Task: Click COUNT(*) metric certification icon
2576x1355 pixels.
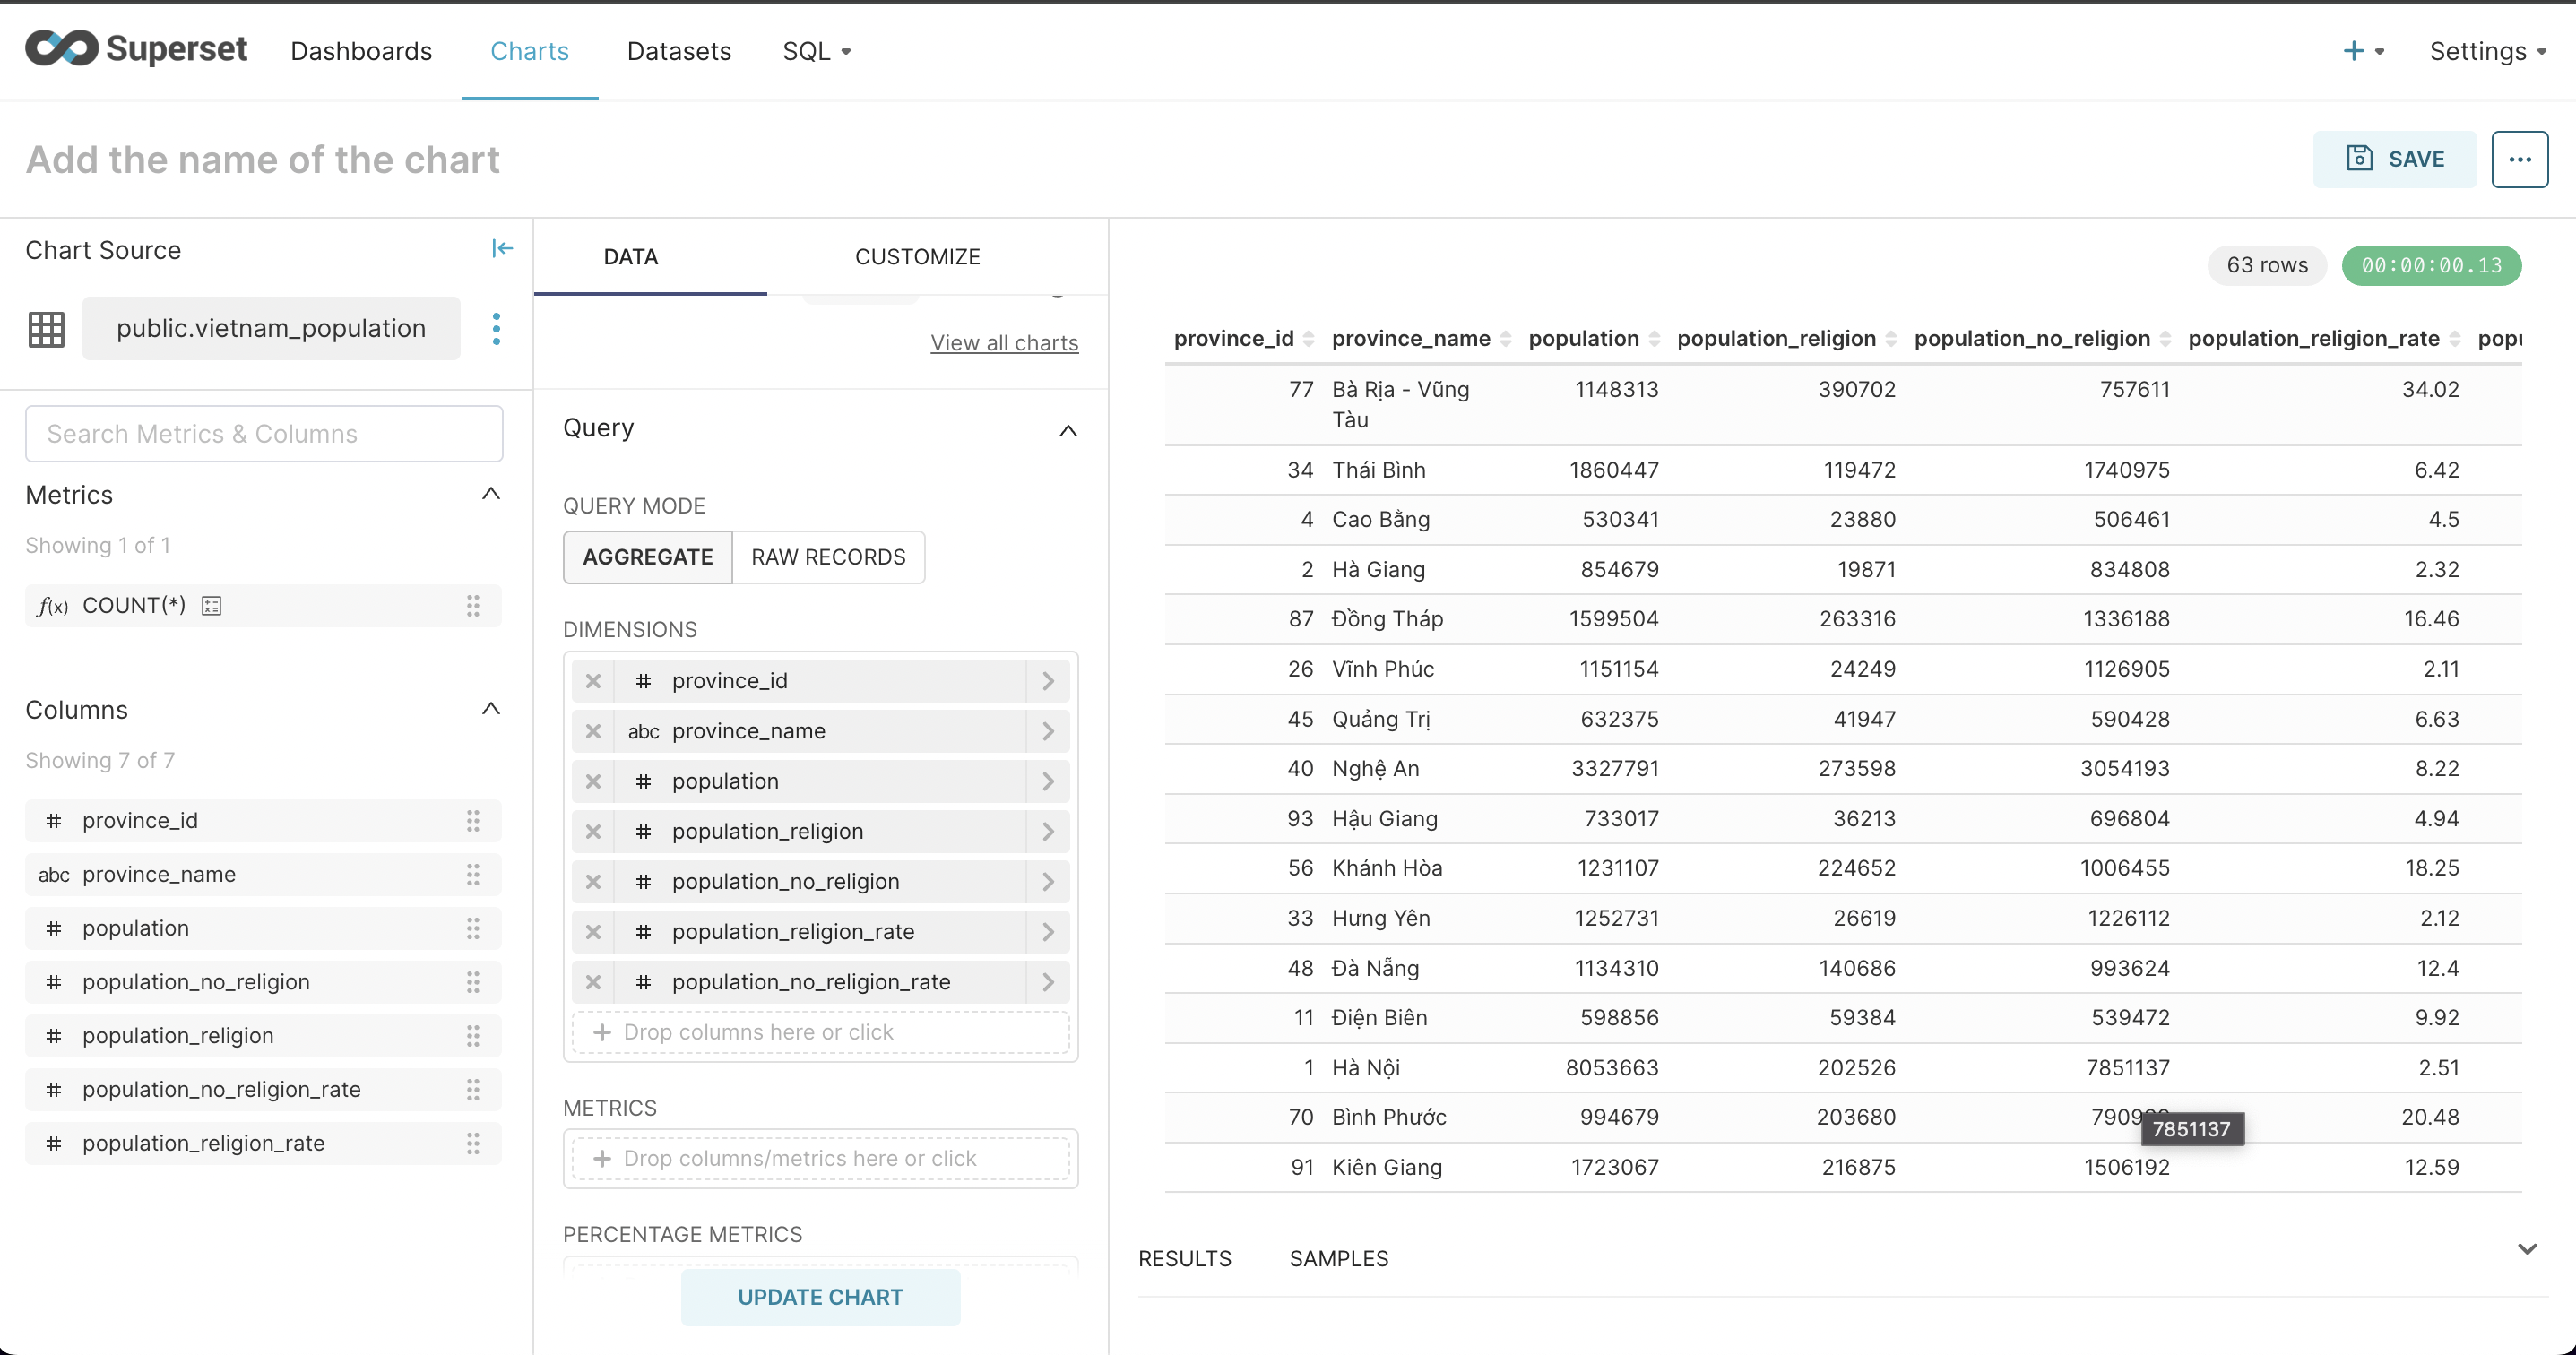Action: click(211, 606)
